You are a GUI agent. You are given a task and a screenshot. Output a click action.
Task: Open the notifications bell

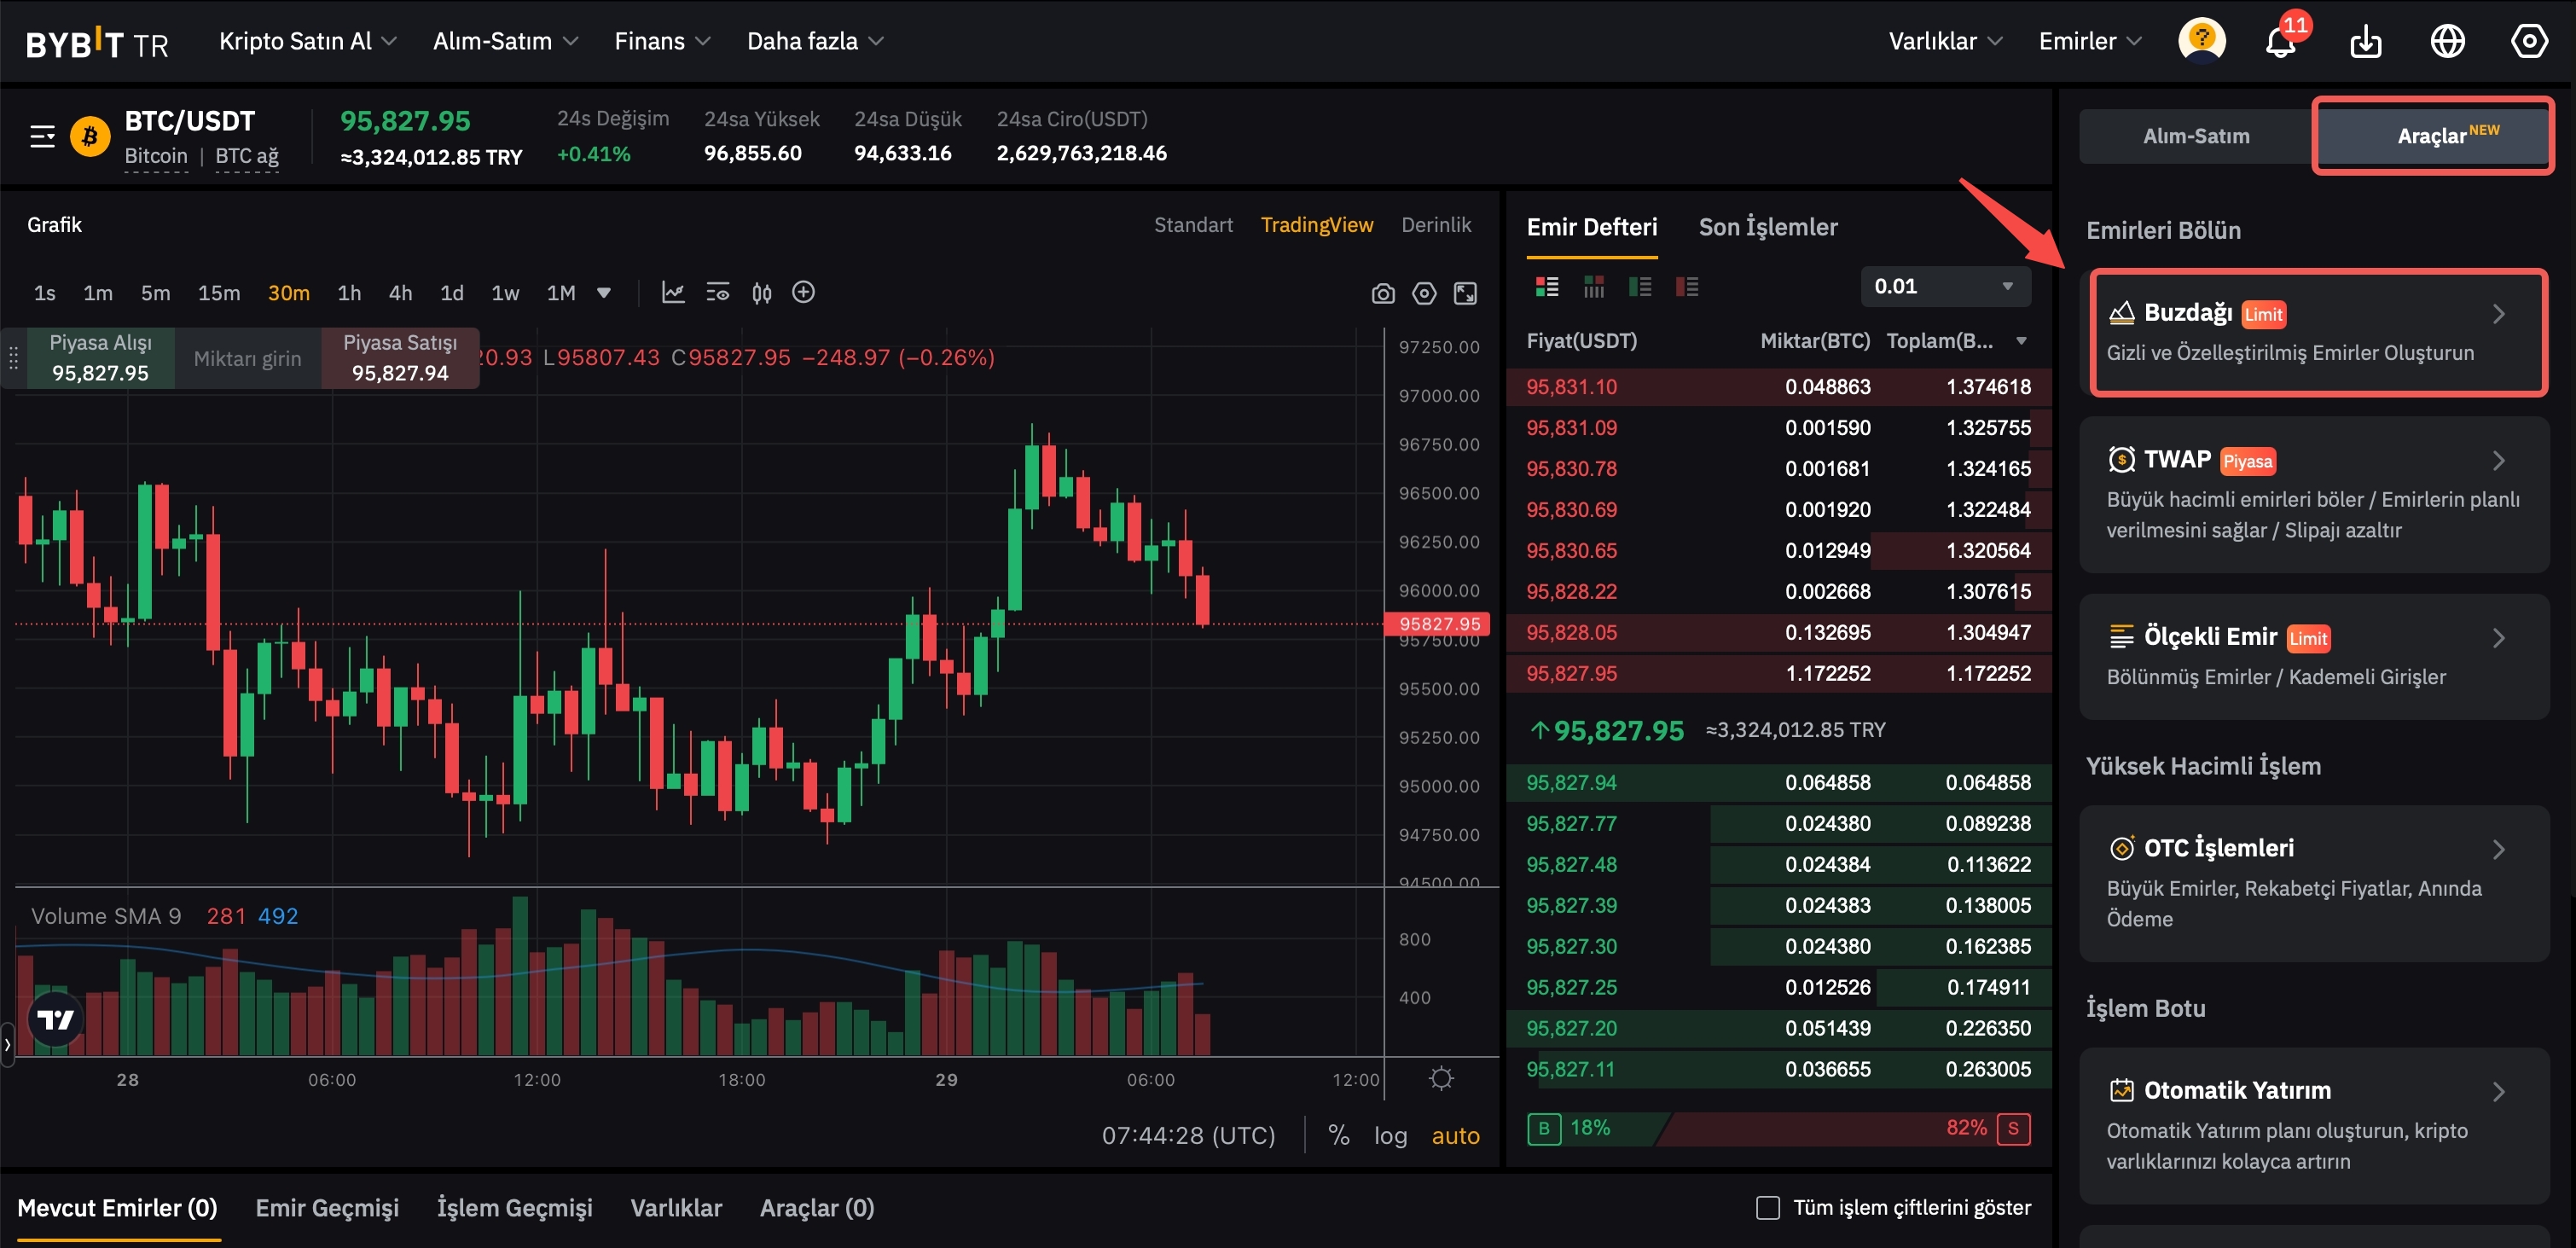coord(2280,42)
